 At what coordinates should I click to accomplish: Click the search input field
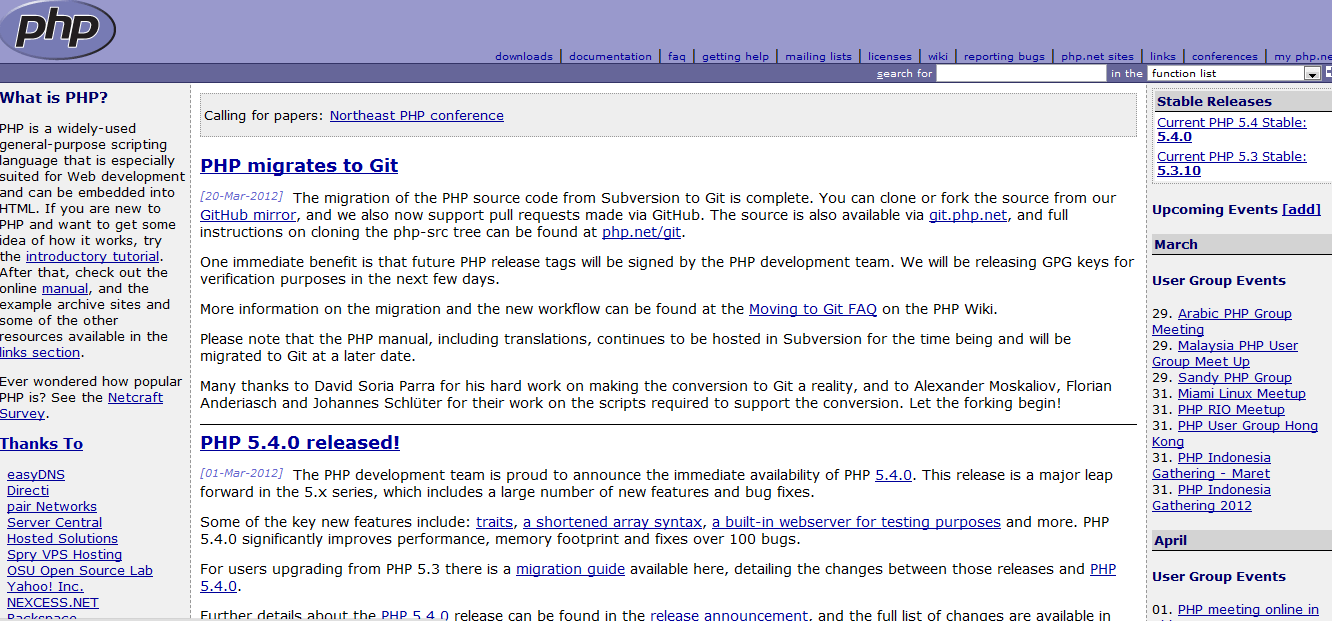(1021, 73)
